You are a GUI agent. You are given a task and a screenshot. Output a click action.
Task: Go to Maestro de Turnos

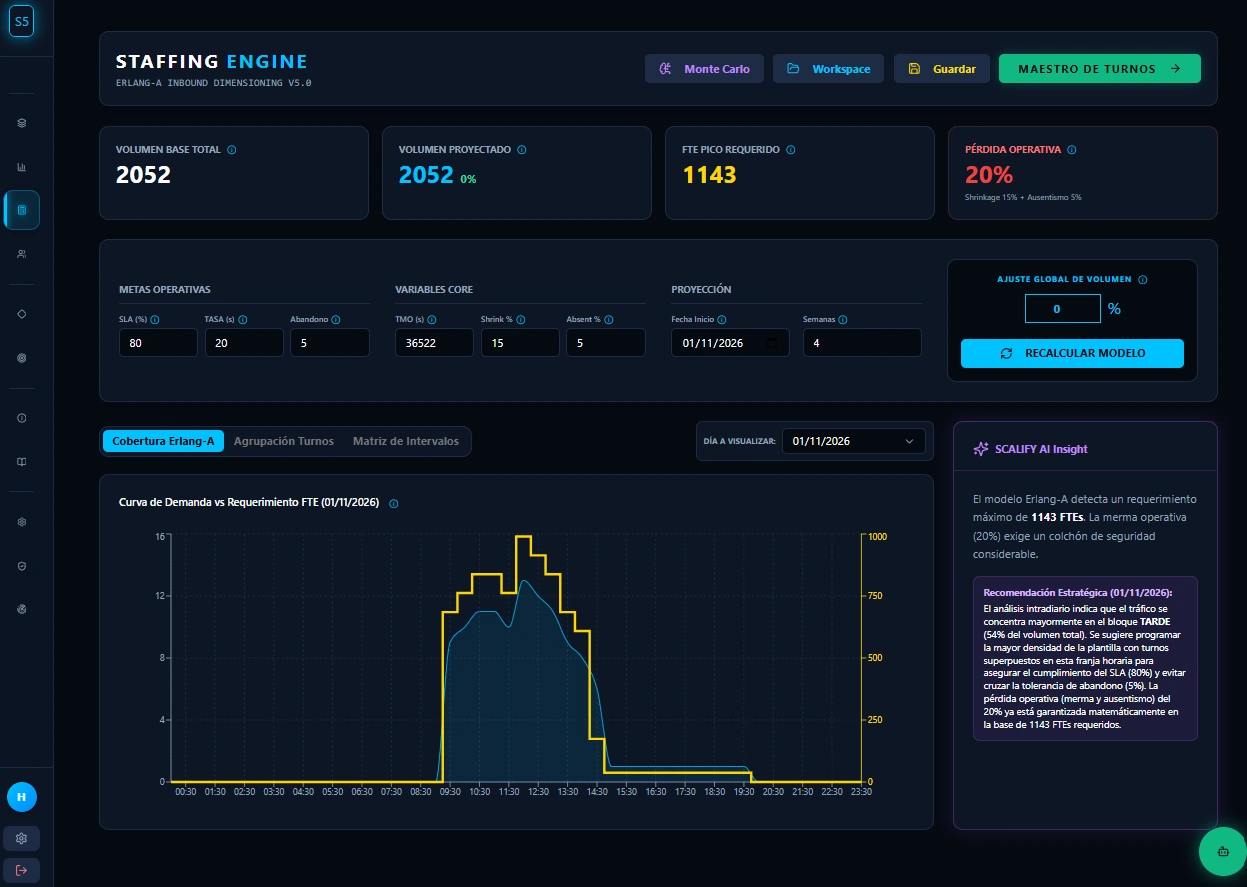1100,69
